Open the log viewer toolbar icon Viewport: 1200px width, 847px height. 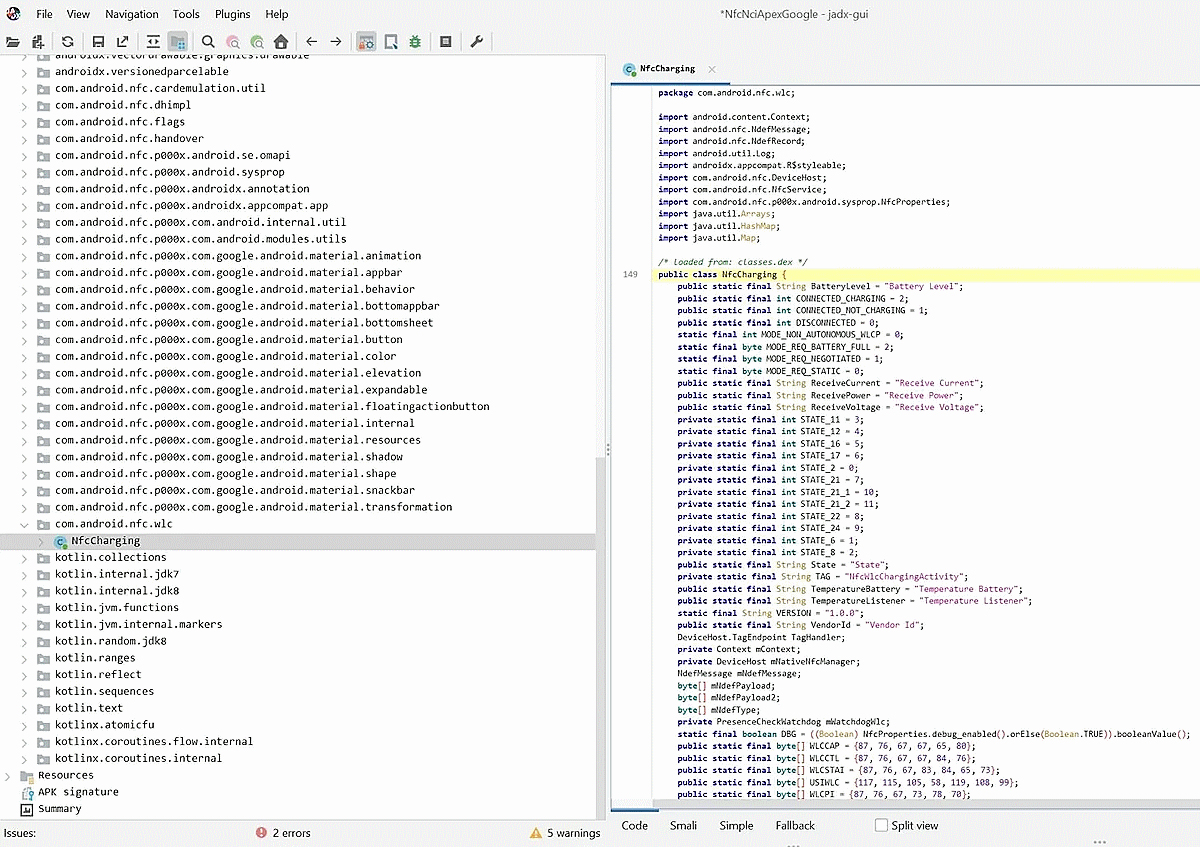pos(446,42)
